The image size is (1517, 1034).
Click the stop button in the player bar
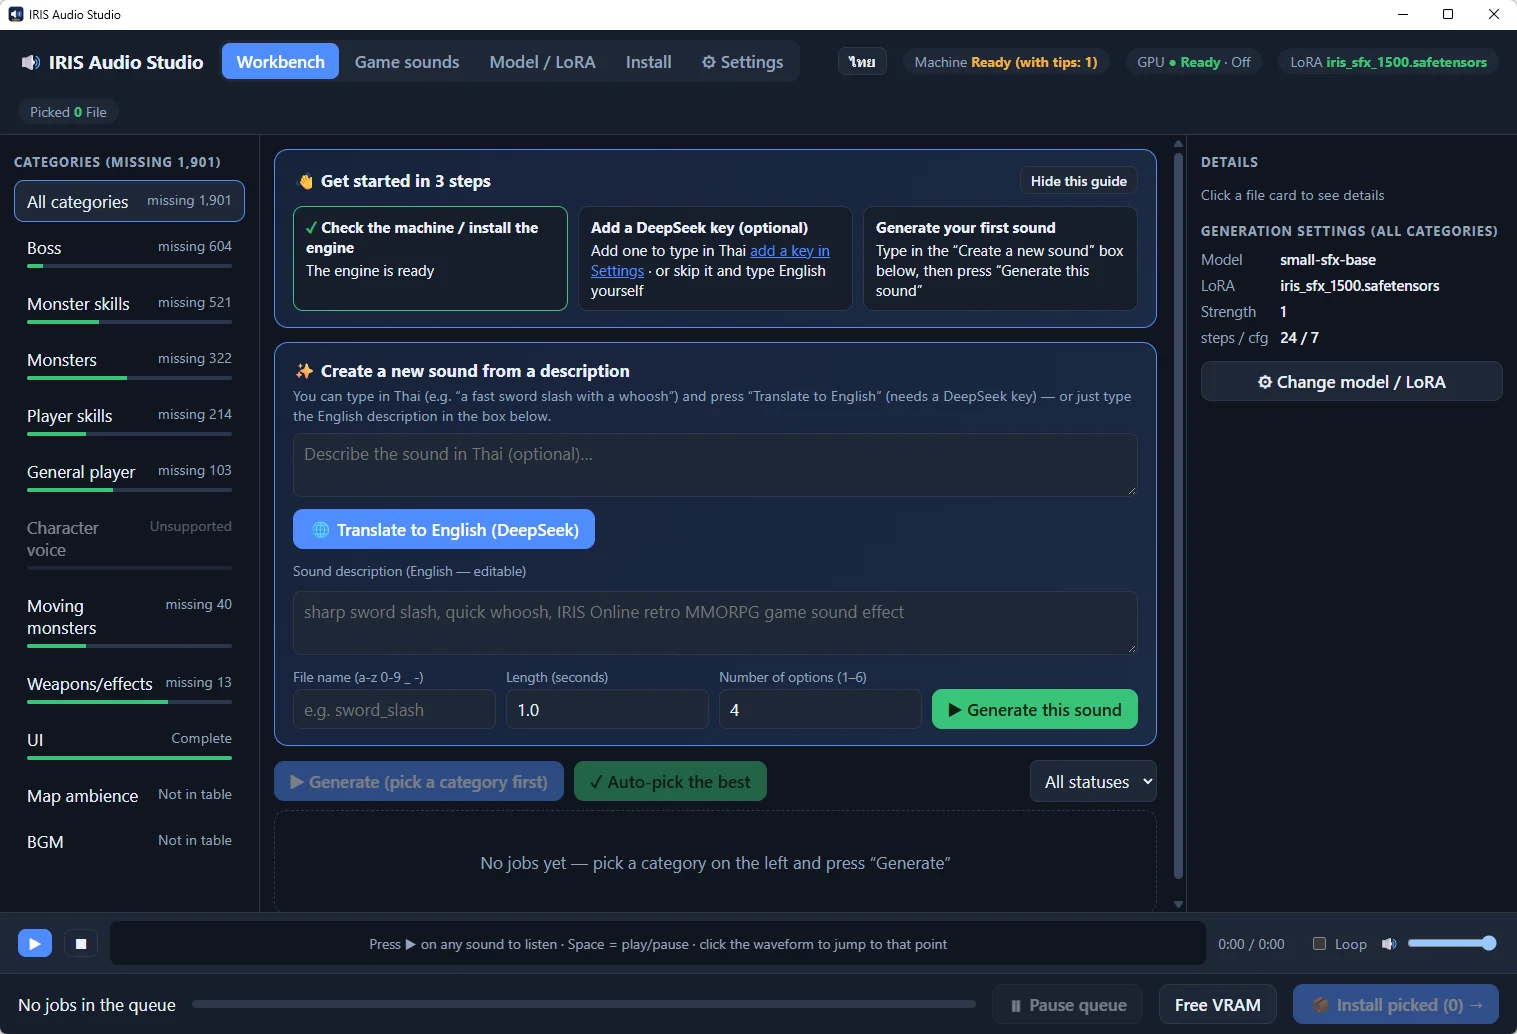[81, 943]
